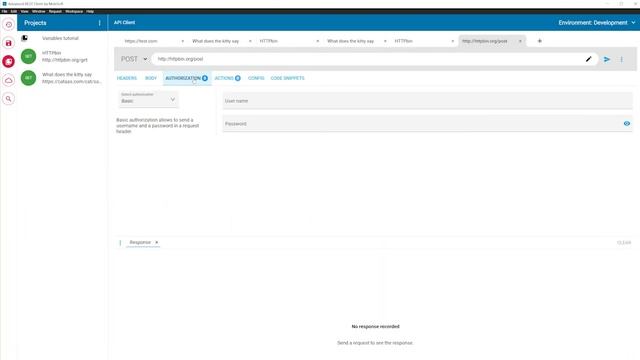
Task: Open the View menu
Action: pos(24,11)
